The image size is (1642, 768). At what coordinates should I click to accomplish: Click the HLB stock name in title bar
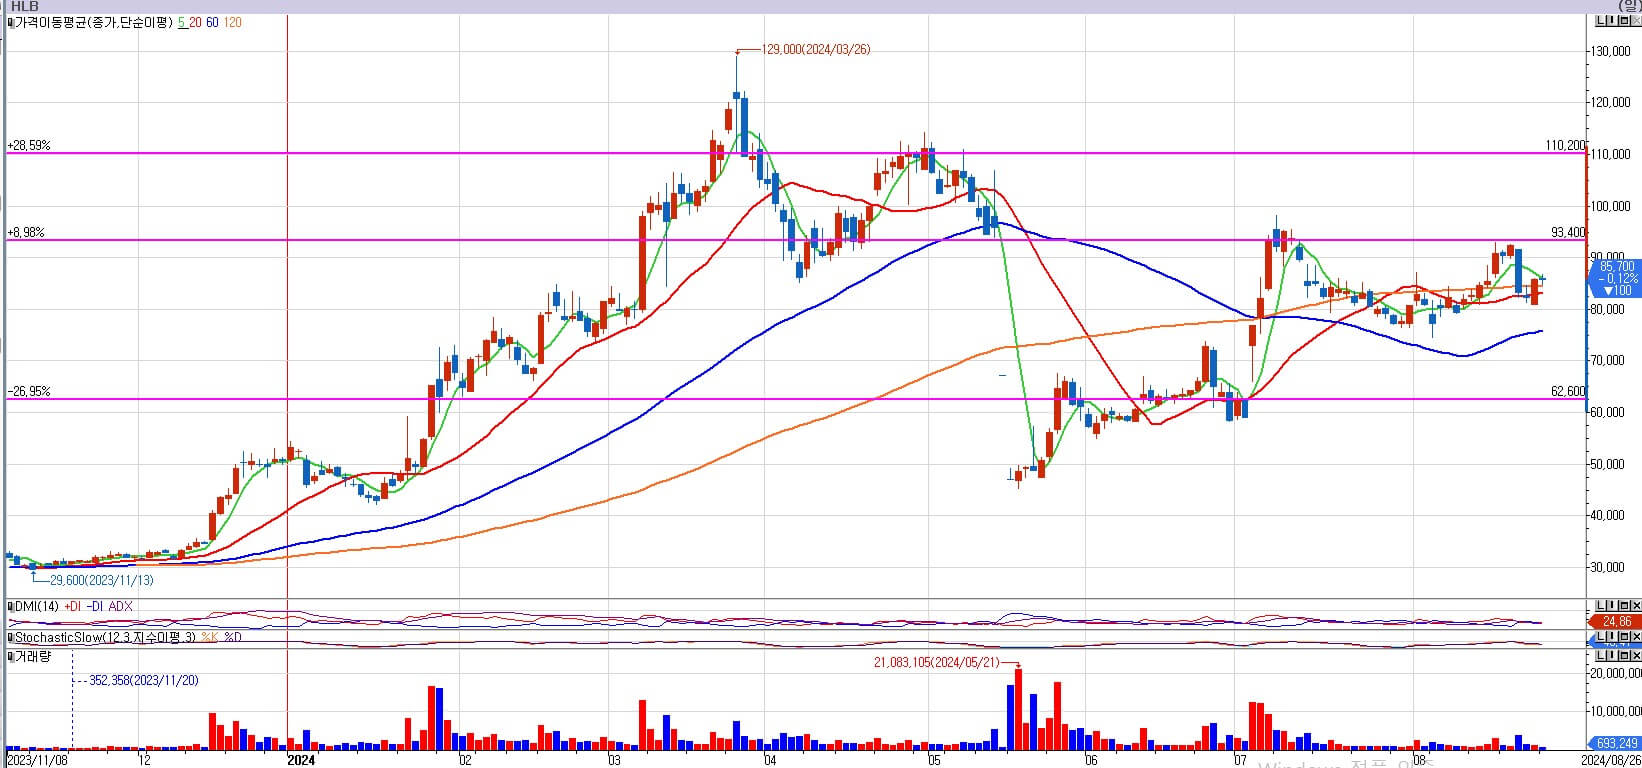[25, 6]
